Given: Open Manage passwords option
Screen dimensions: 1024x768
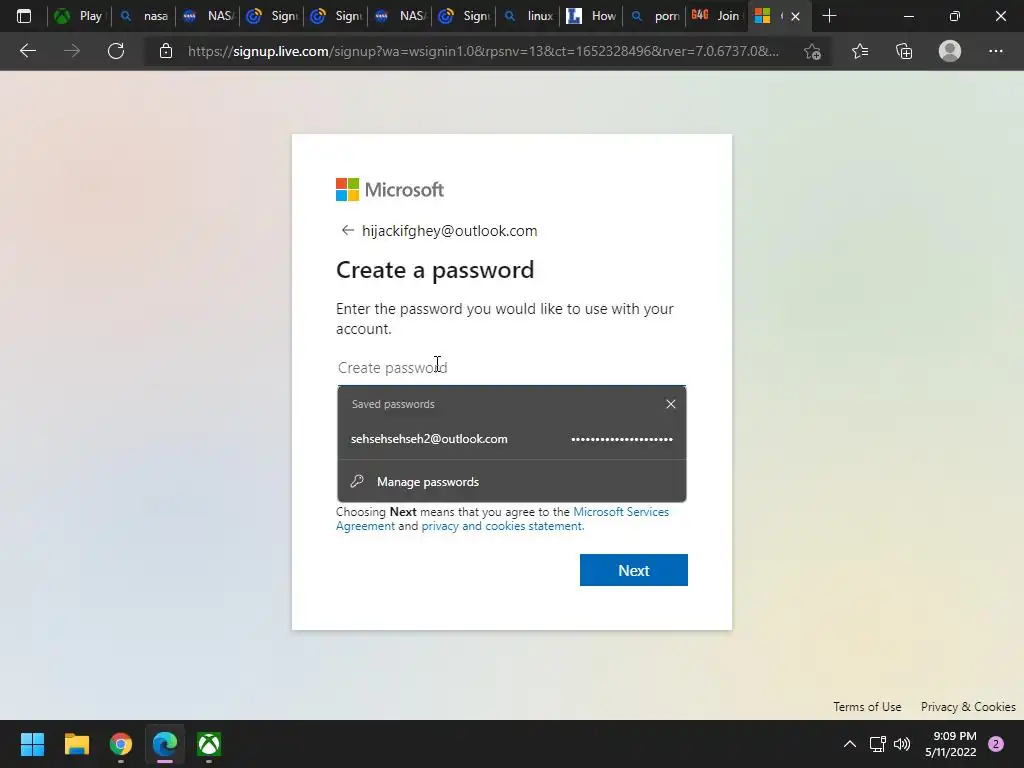Looking at the screenshot, I should pos(511,482).
